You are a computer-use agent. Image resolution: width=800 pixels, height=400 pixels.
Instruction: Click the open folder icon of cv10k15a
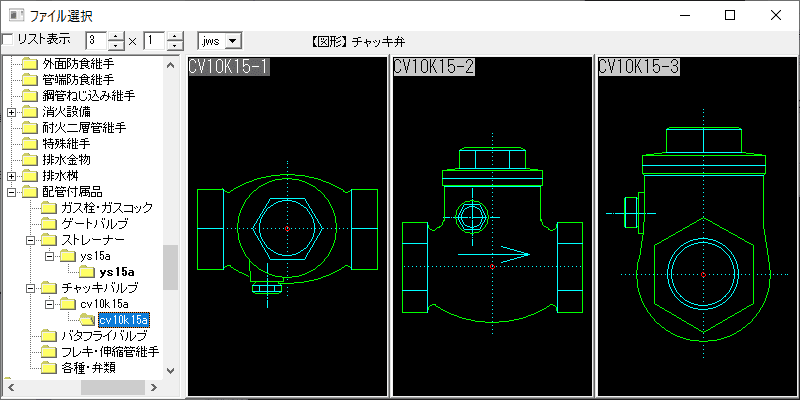coord(87,320)
